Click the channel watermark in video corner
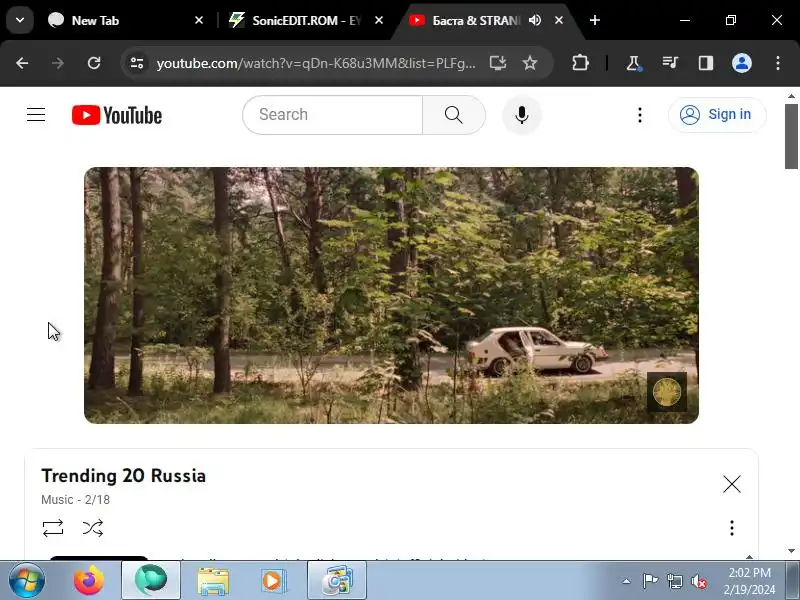The image size is (800, 600). 667,392
